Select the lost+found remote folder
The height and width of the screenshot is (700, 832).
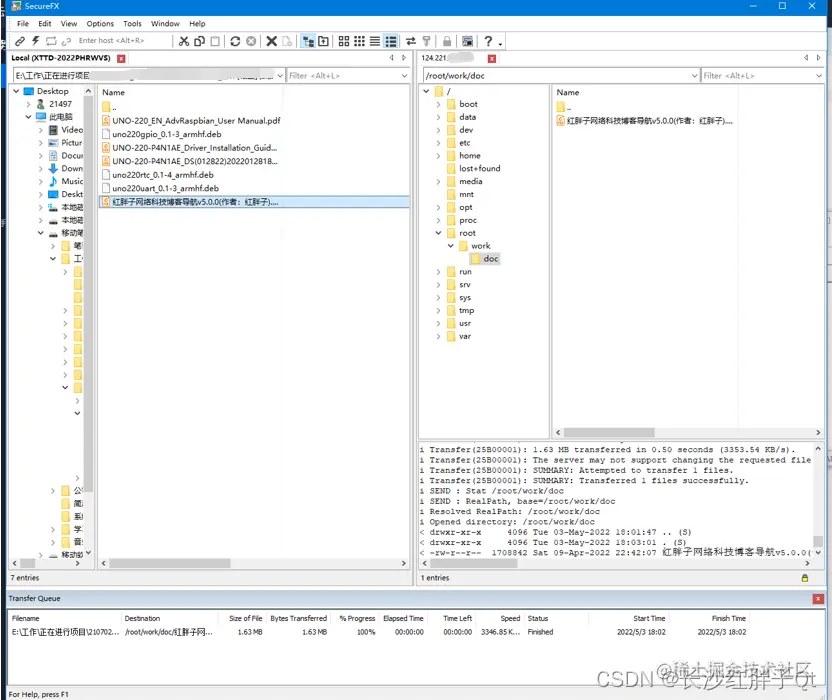coord(479,168)
